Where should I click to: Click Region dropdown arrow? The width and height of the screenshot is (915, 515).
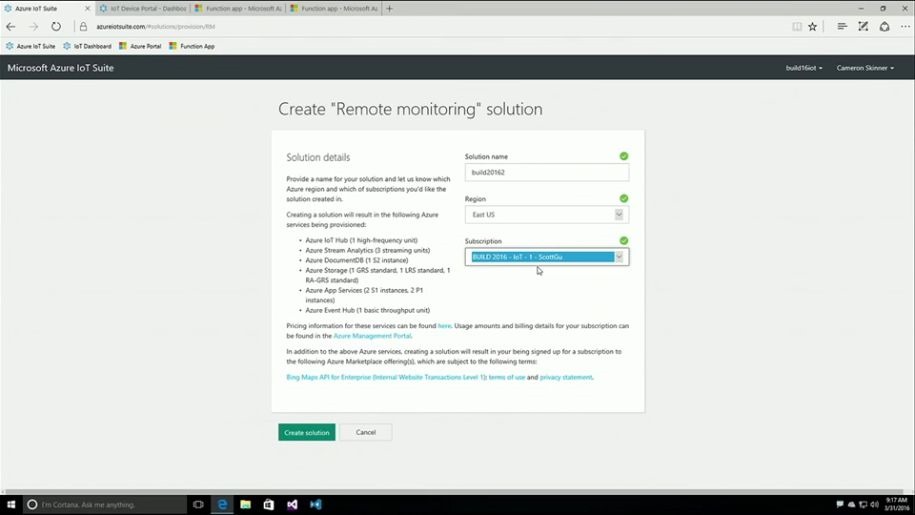[x=619, y=215]
